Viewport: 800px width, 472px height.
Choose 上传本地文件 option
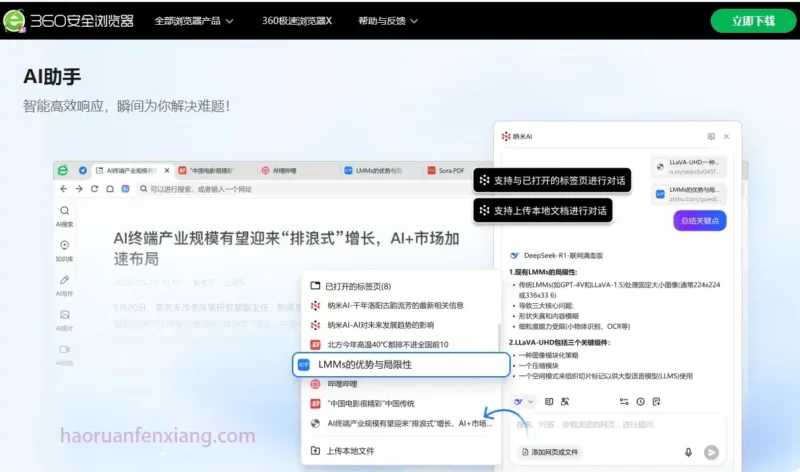[x=343, y=451]
